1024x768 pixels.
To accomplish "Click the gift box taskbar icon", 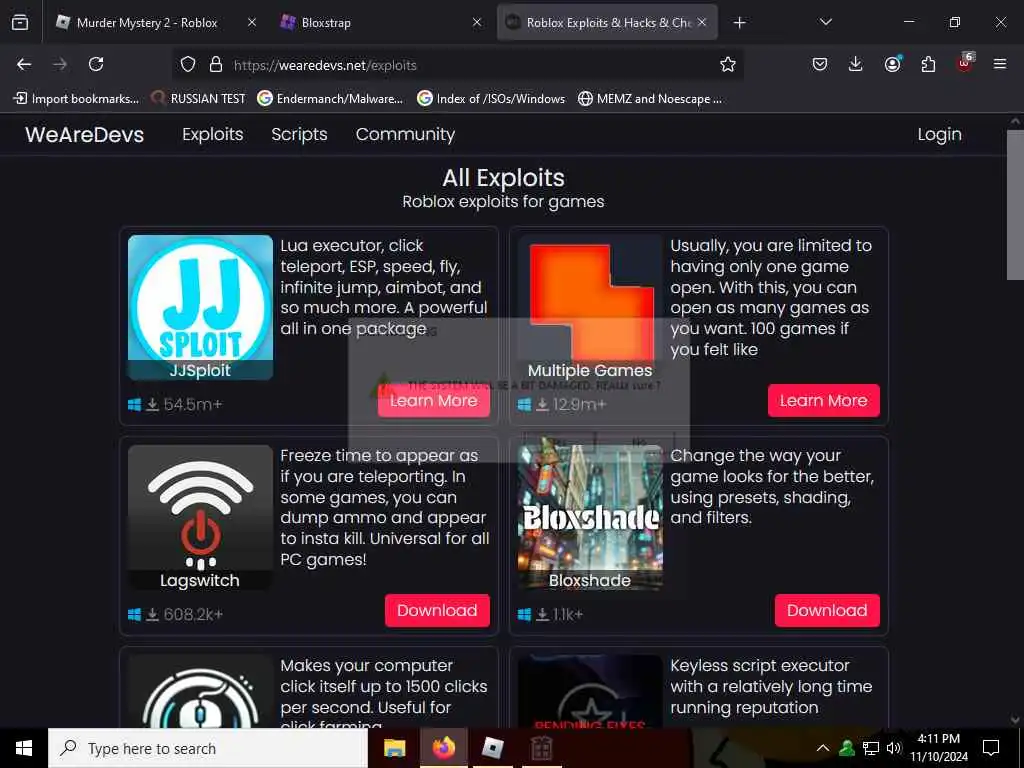I will (541, 748).
